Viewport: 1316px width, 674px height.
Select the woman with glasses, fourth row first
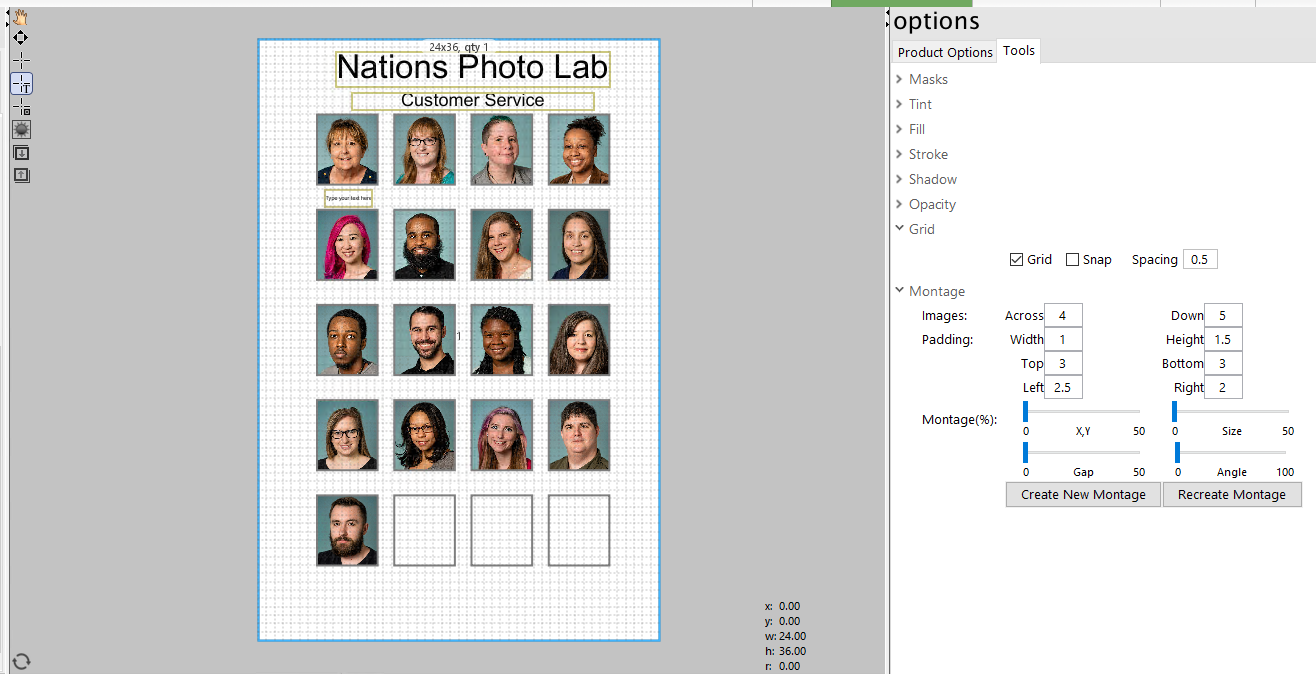[x=347, y=435]
